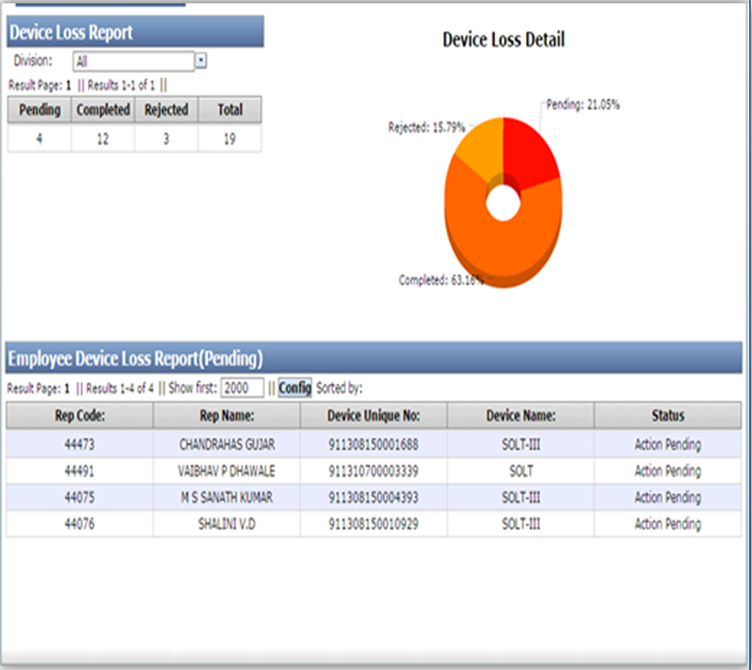Sort by Rep Name column header

(x=227, y=415)
